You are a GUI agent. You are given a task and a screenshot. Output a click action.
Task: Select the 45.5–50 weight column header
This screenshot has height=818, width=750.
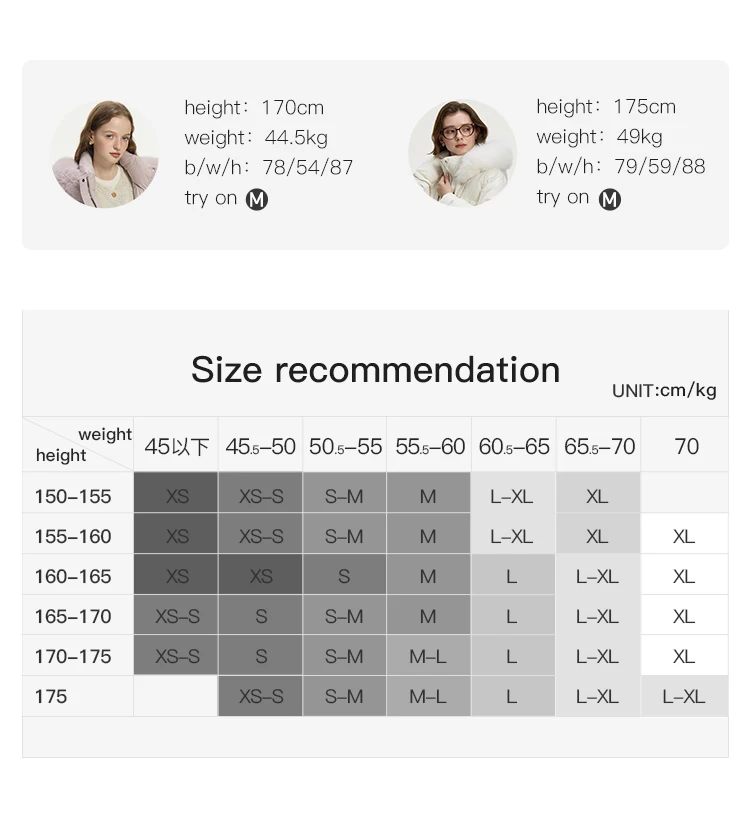[260, 447]
